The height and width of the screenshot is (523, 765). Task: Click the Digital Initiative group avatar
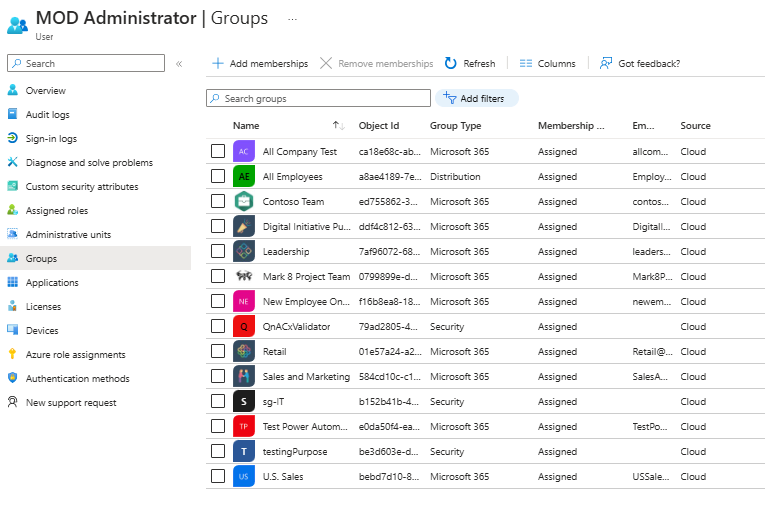coord(244,226)
